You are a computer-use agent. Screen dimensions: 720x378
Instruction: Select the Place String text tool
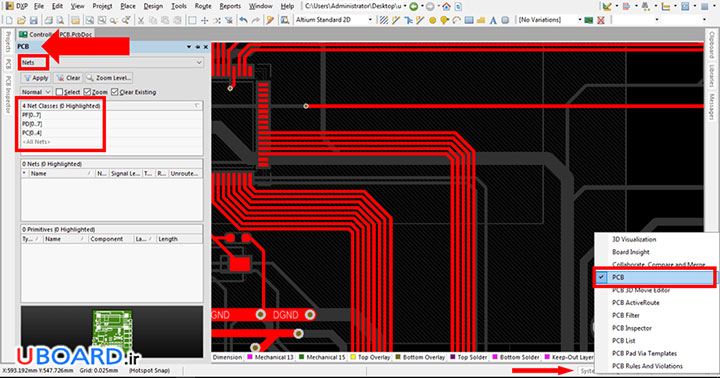point(493,20)
